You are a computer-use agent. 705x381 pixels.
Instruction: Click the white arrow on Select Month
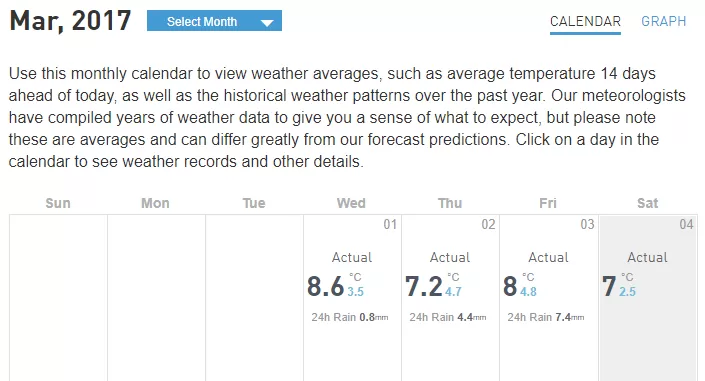(x=267, y=23)
